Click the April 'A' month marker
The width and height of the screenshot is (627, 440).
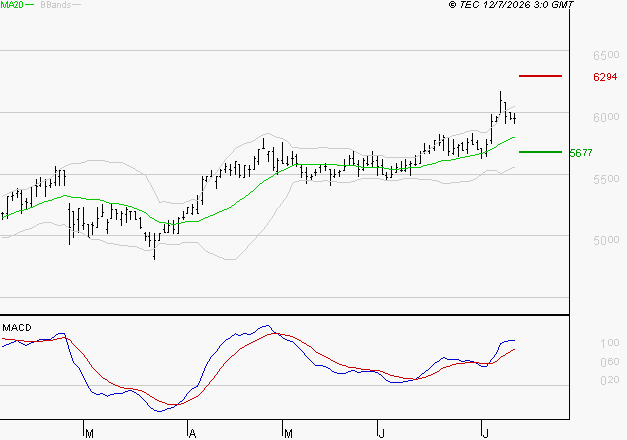point(192,433)
